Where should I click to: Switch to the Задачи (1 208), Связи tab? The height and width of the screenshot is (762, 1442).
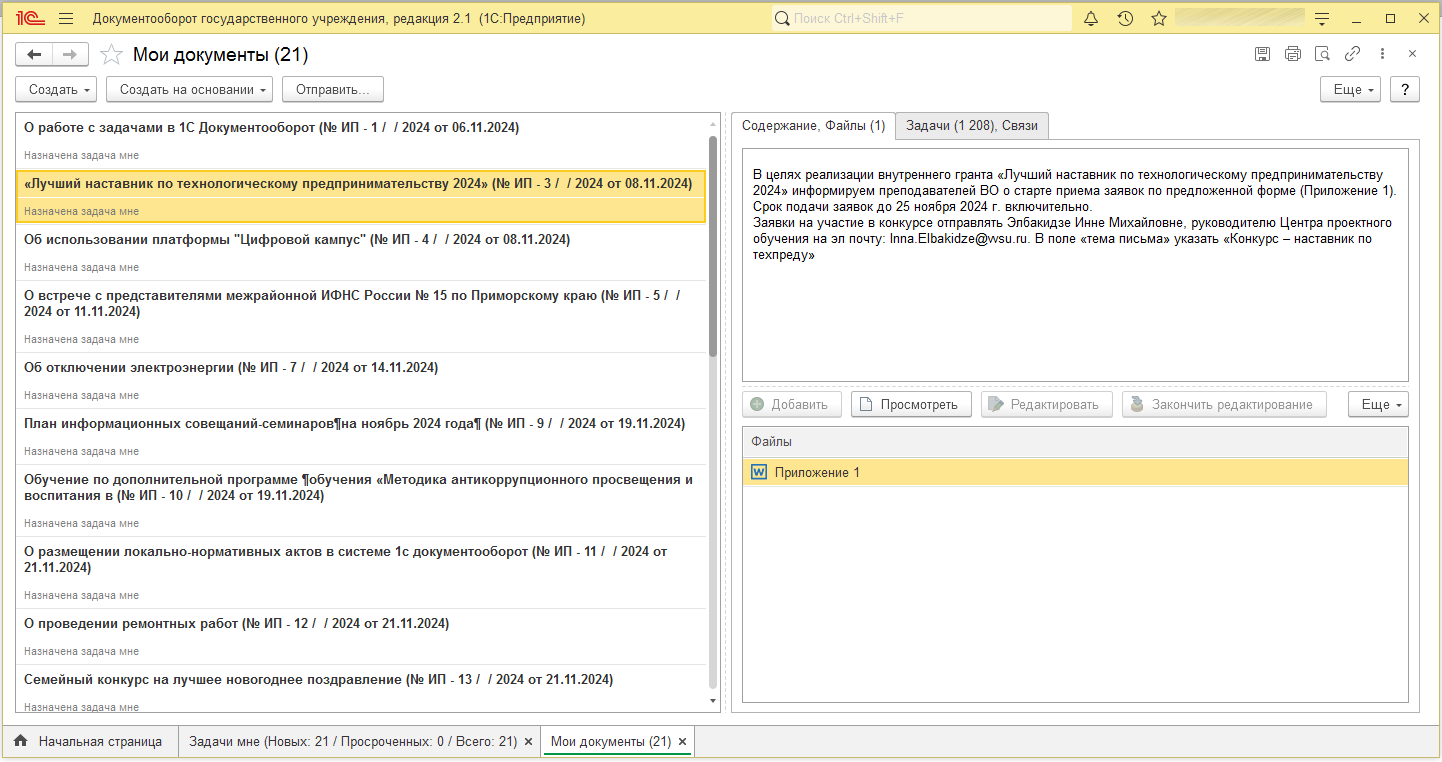pos(971,126)
